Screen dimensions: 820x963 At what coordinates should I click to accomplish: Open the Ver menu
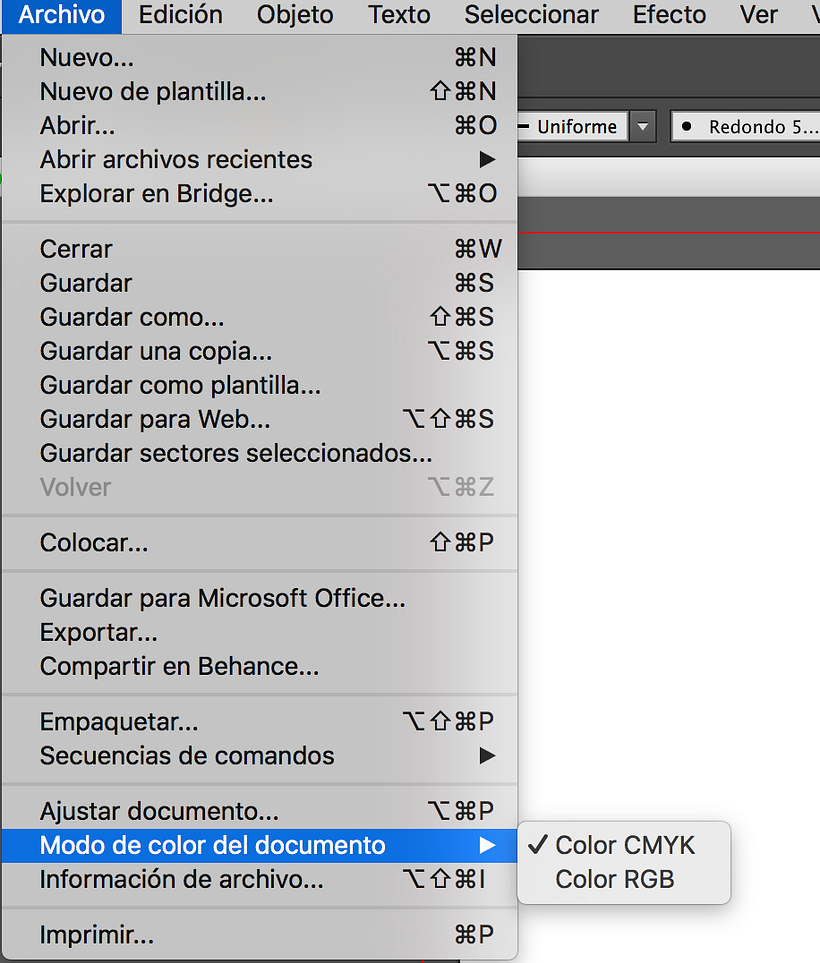(x=758, y=15)
